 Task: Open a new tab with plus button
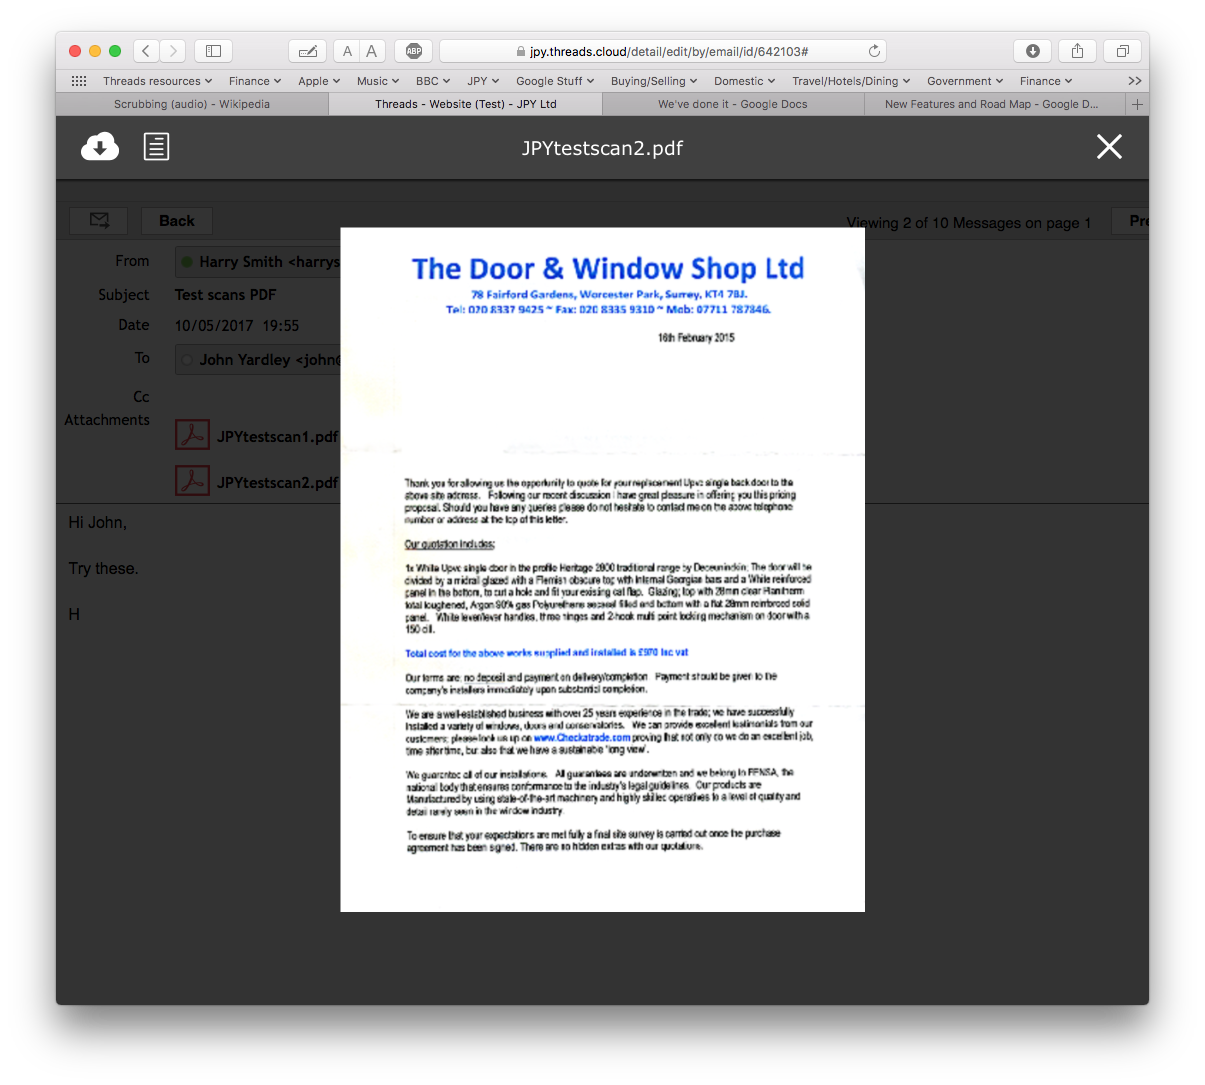(1137, 104)
